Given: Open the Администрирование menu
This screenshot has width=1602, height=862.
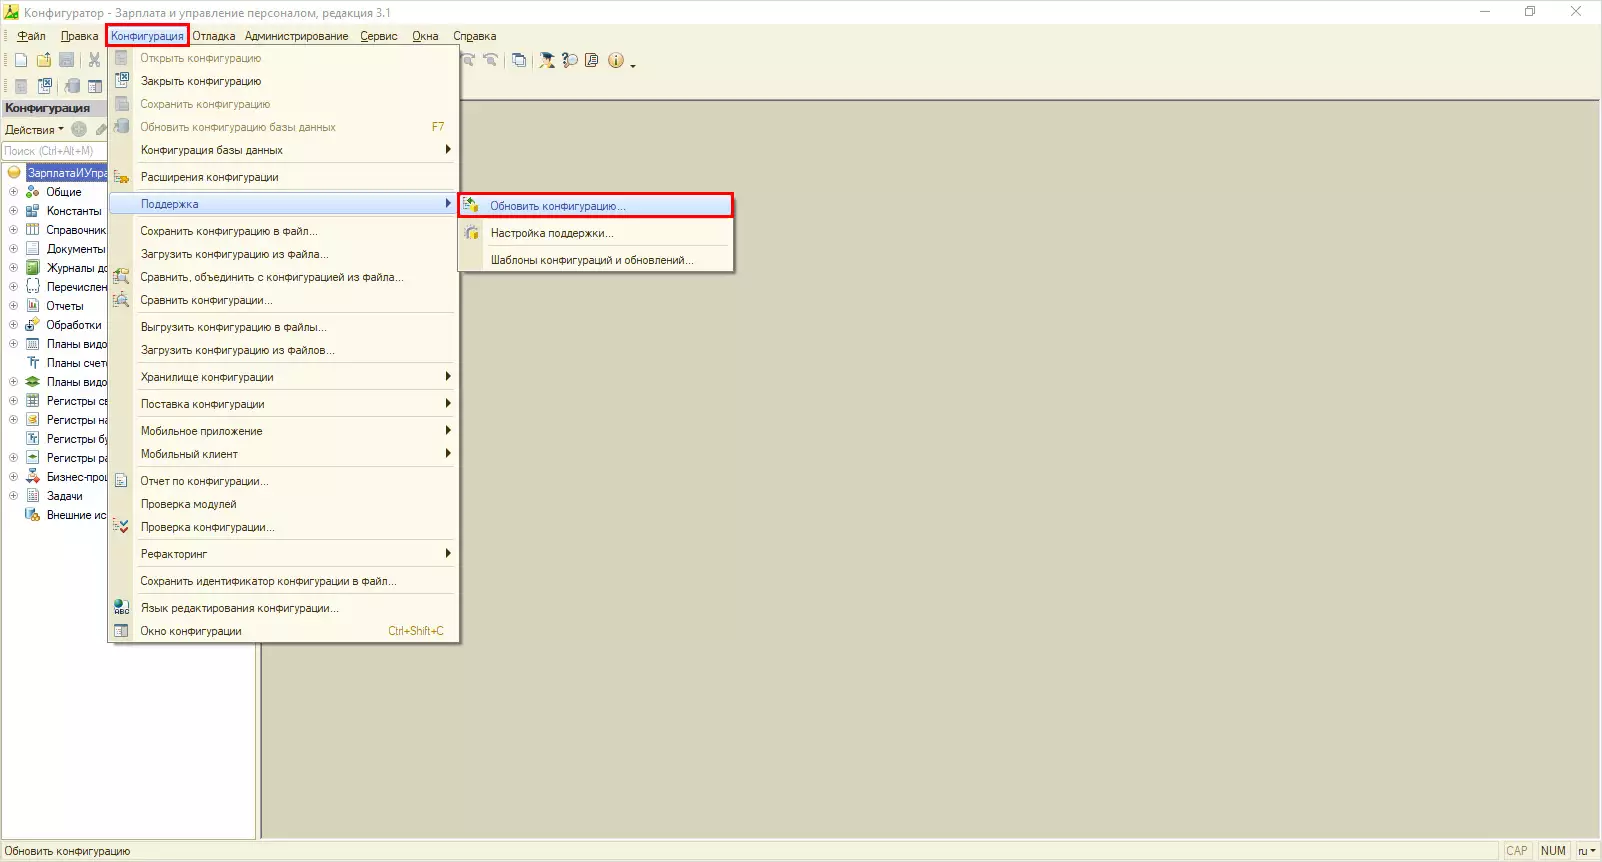Looking at the screenshot, I should pyautogui.click(x=297, y=36).
